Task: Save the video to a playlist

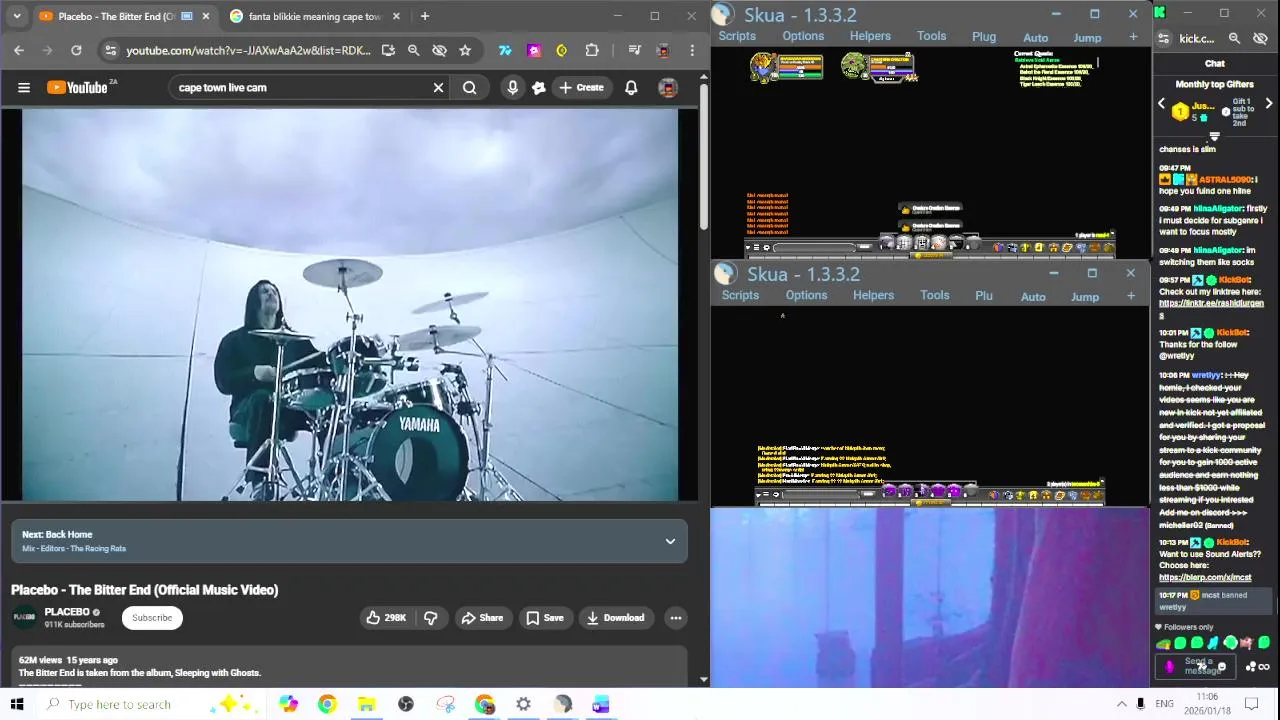Action: (545, 617)
